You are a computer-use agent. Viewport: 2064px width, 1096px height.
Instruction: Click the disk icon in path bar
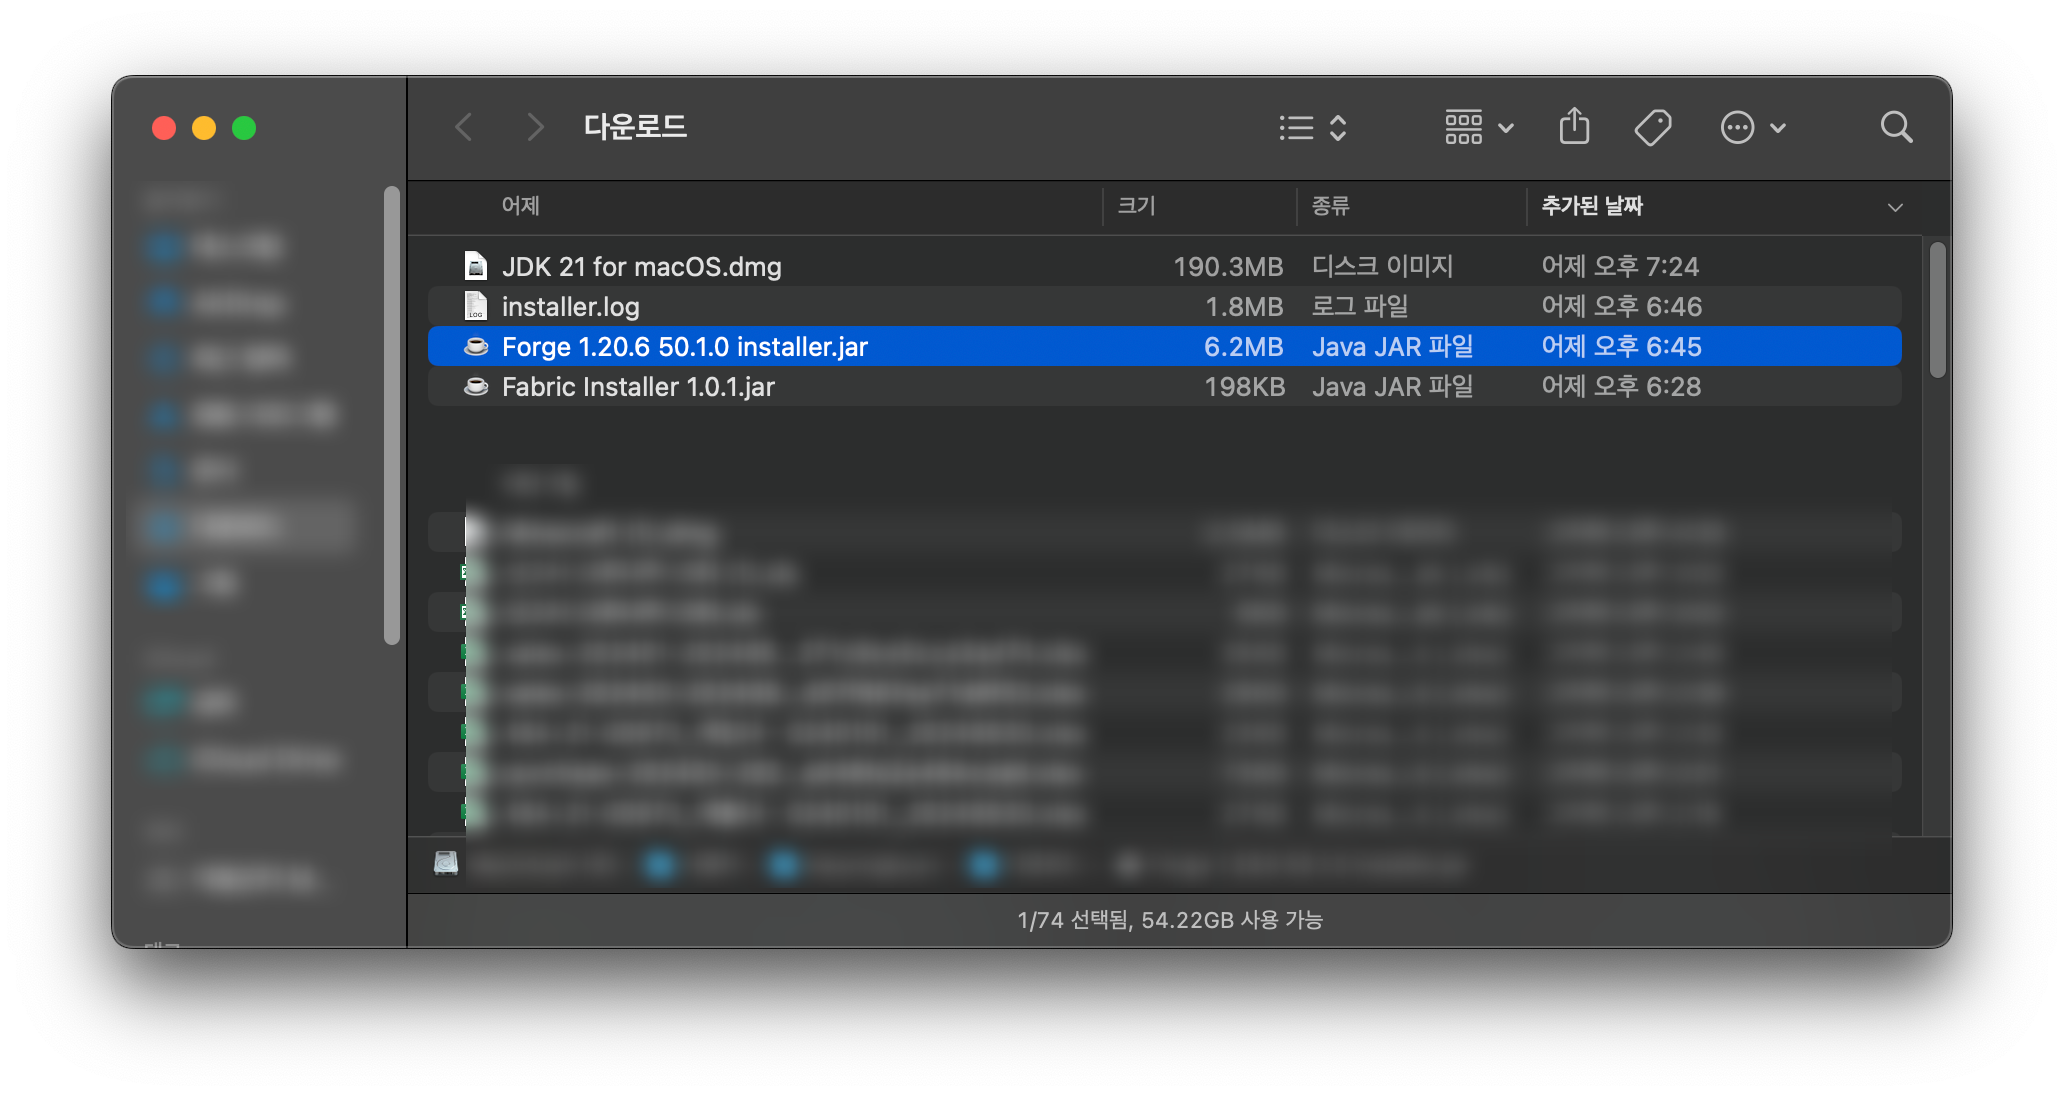point(446,863)
